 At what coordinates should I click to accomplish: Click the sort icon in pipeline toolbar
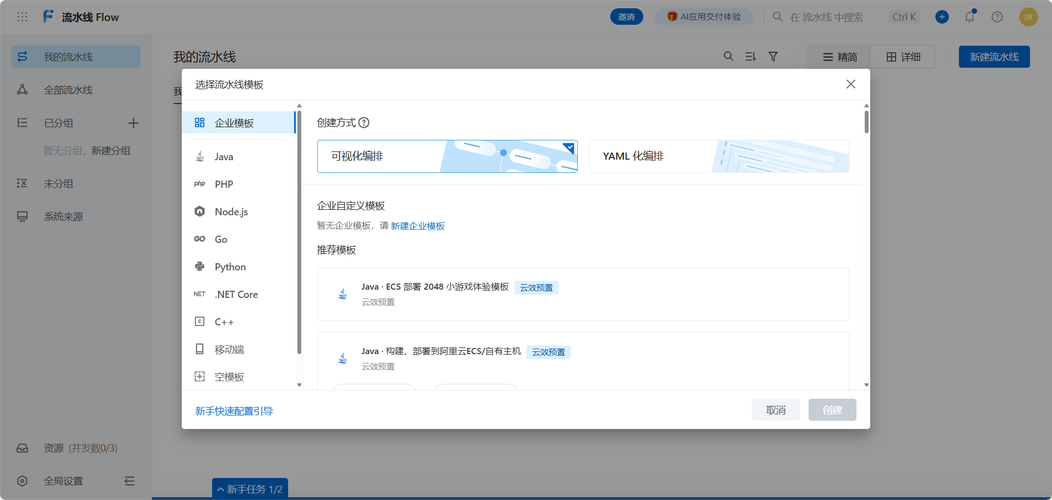tap(751, 57)
